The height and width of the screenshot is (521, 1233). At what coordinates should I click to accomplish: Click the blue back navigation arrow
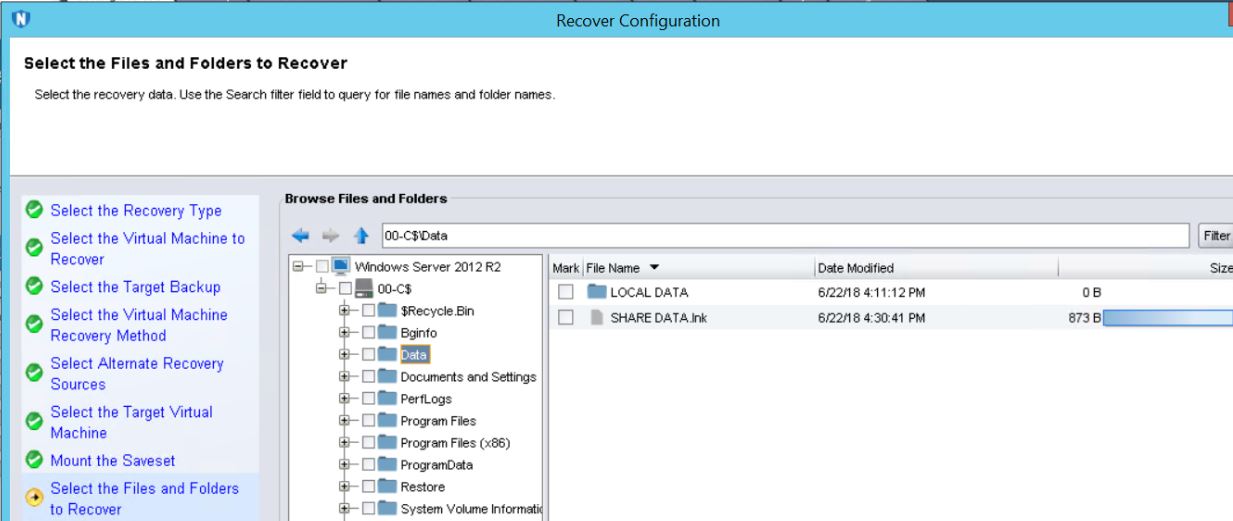click(300, 237)
